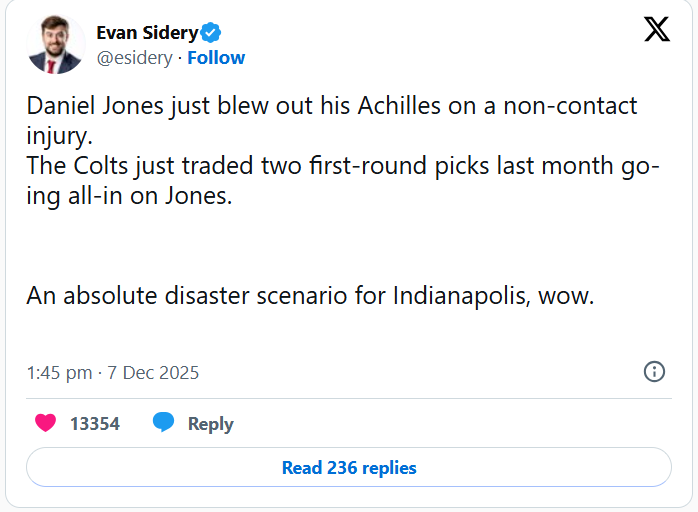
Task: Open Evan Sidery's profile picture
Action: pos(55,45)
